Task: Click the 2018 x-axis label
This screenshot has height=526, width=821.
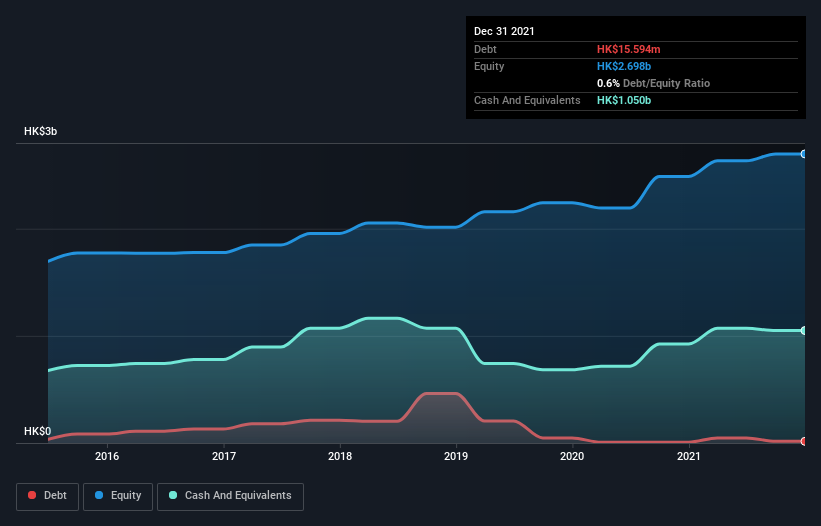Action: (x=340, y=456)
